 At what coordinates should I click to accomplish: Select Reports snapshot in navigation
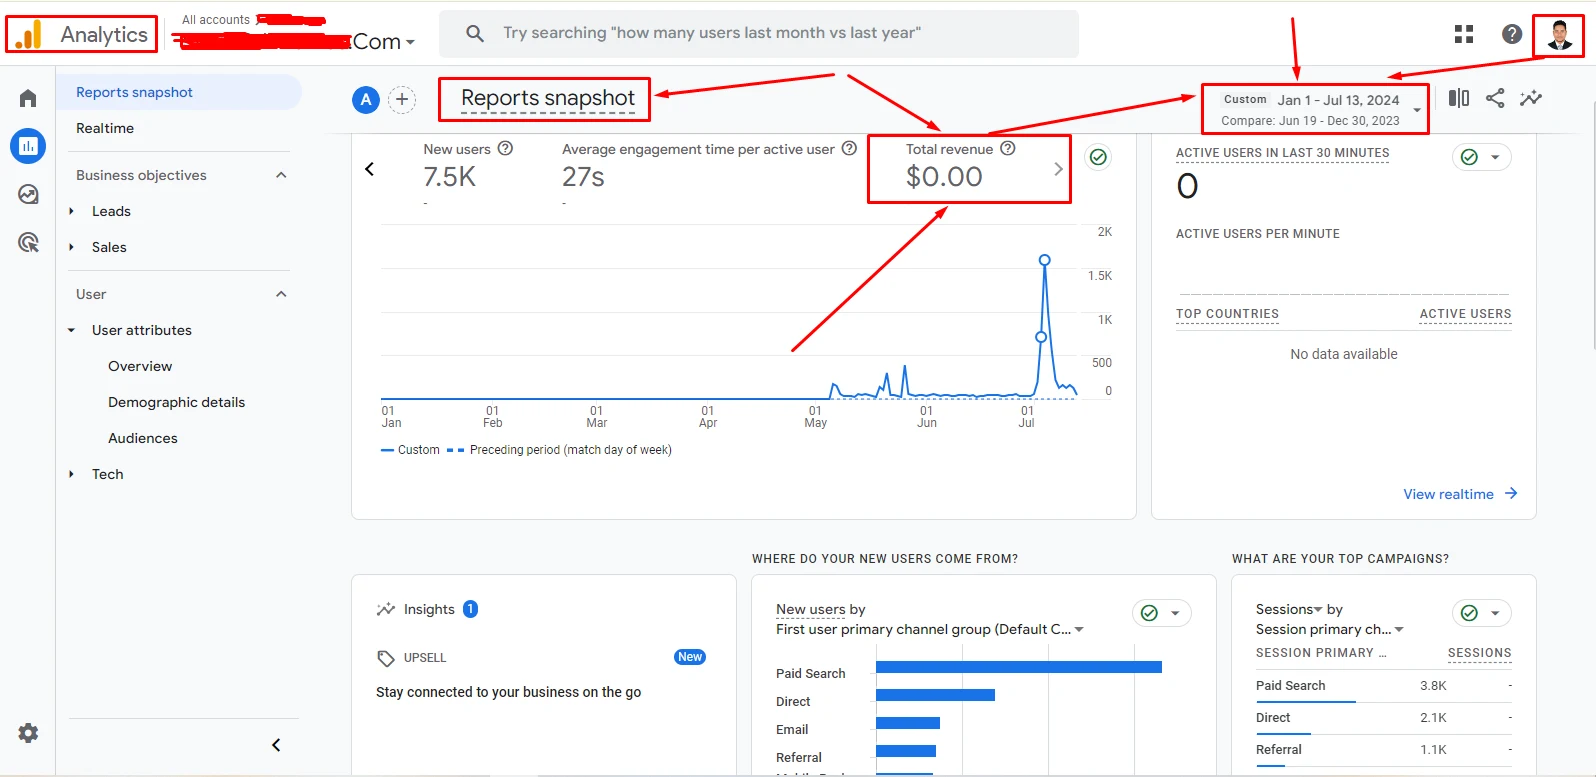pos(179,92)
